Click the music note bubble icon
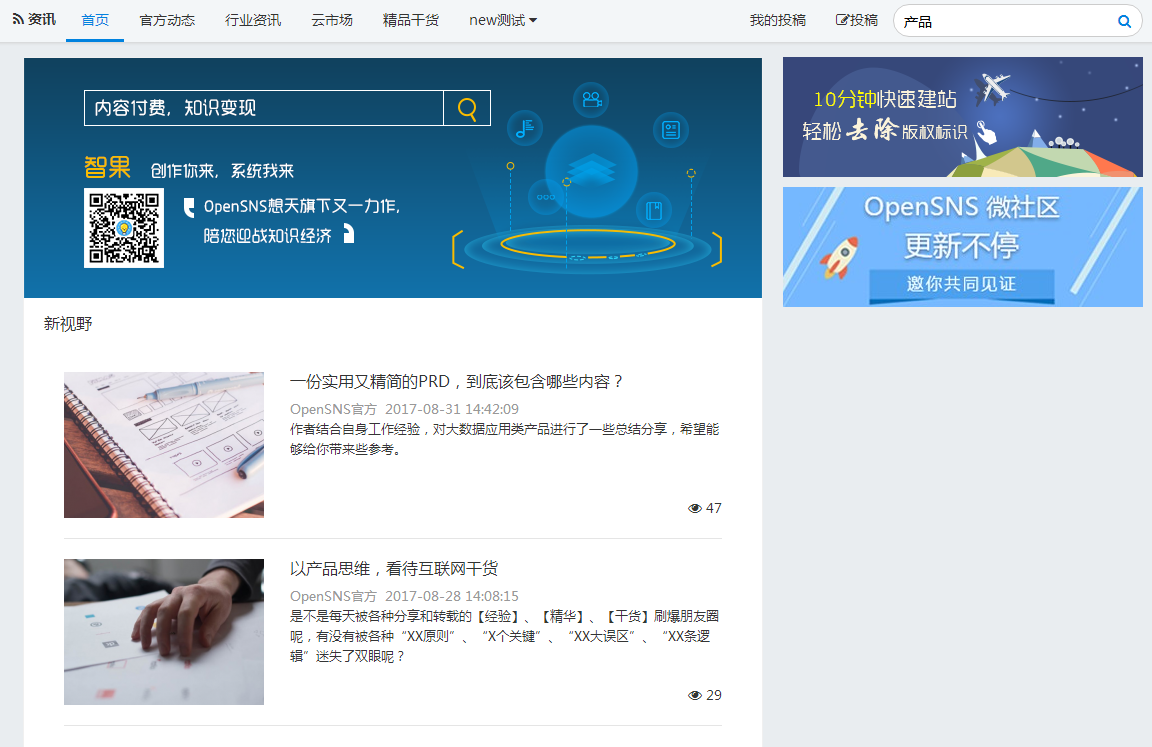 pyautogui.click(x=525, y=129)
